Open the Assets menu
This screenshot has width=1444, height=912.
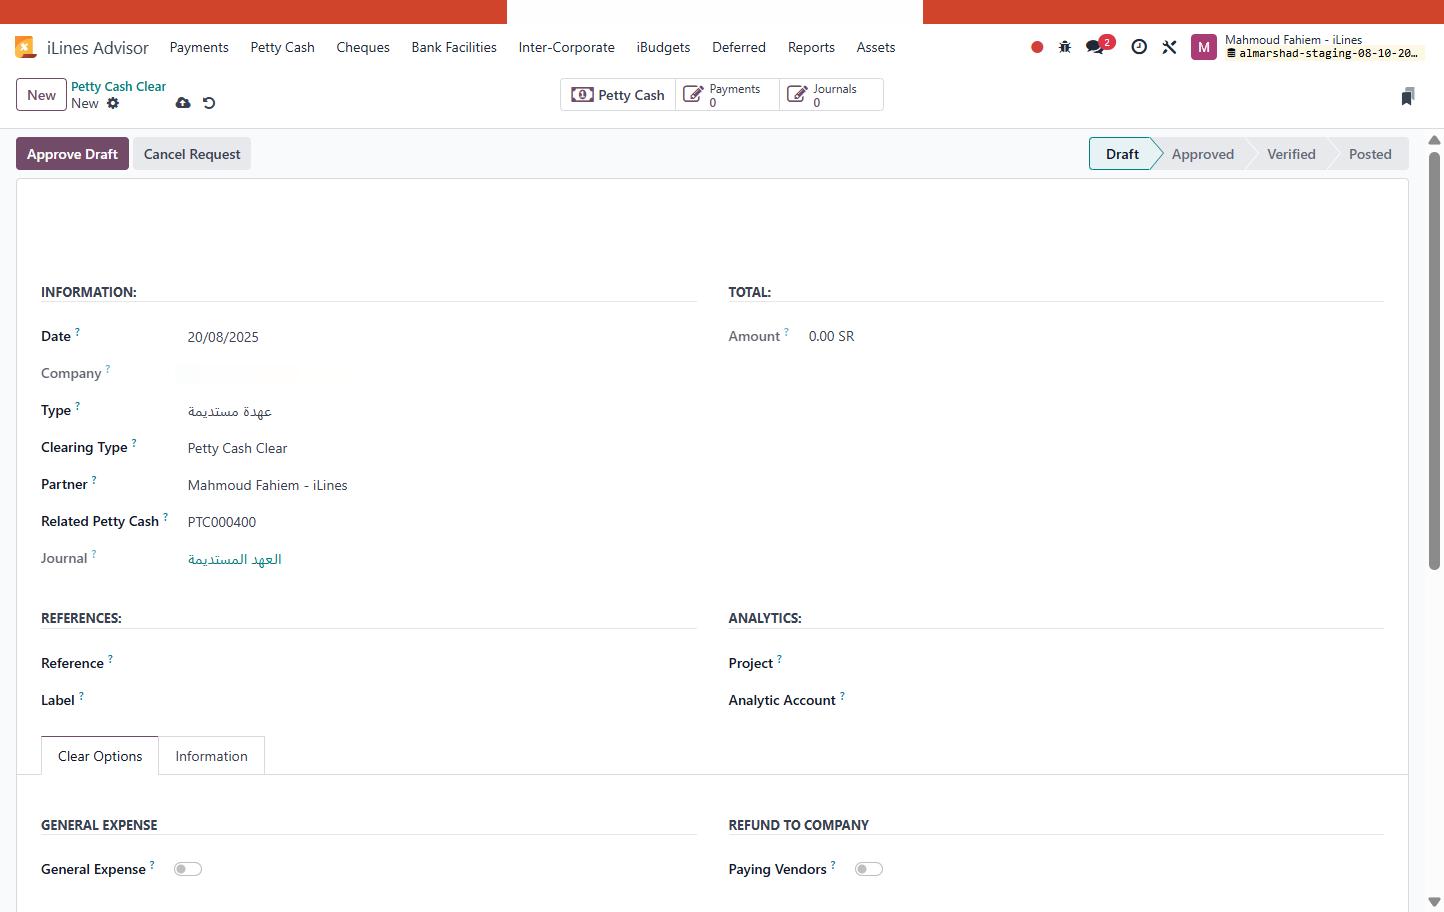tap(876, 47)
